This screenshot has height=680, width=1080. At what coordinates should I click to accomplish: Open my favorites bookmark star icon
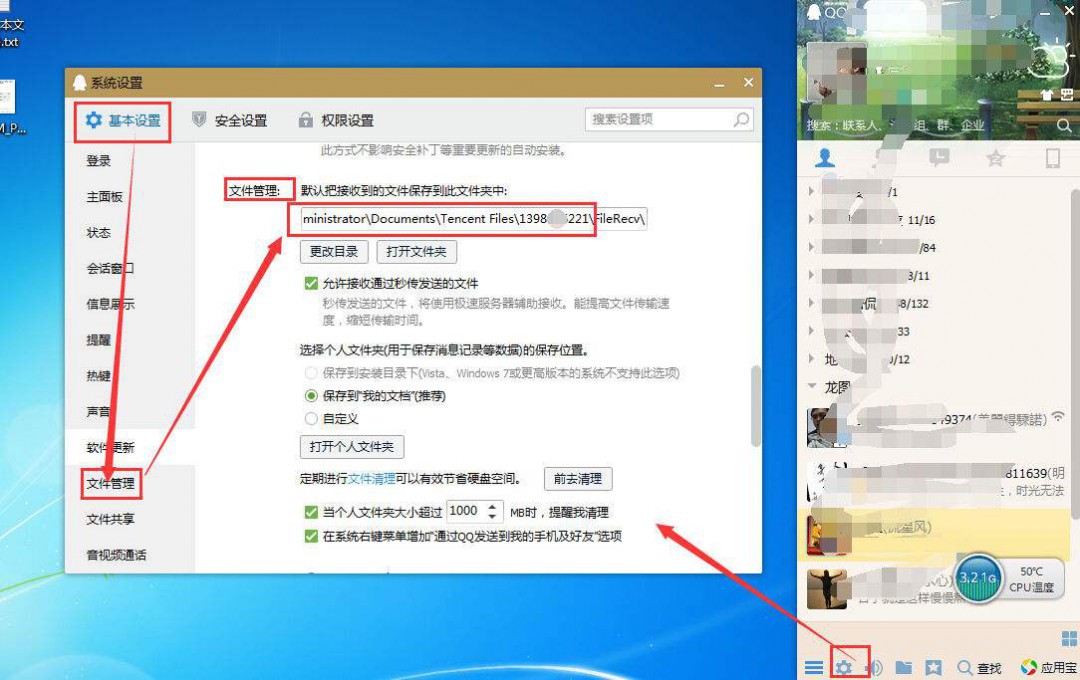pyautogui.click(x=933, y=667)
